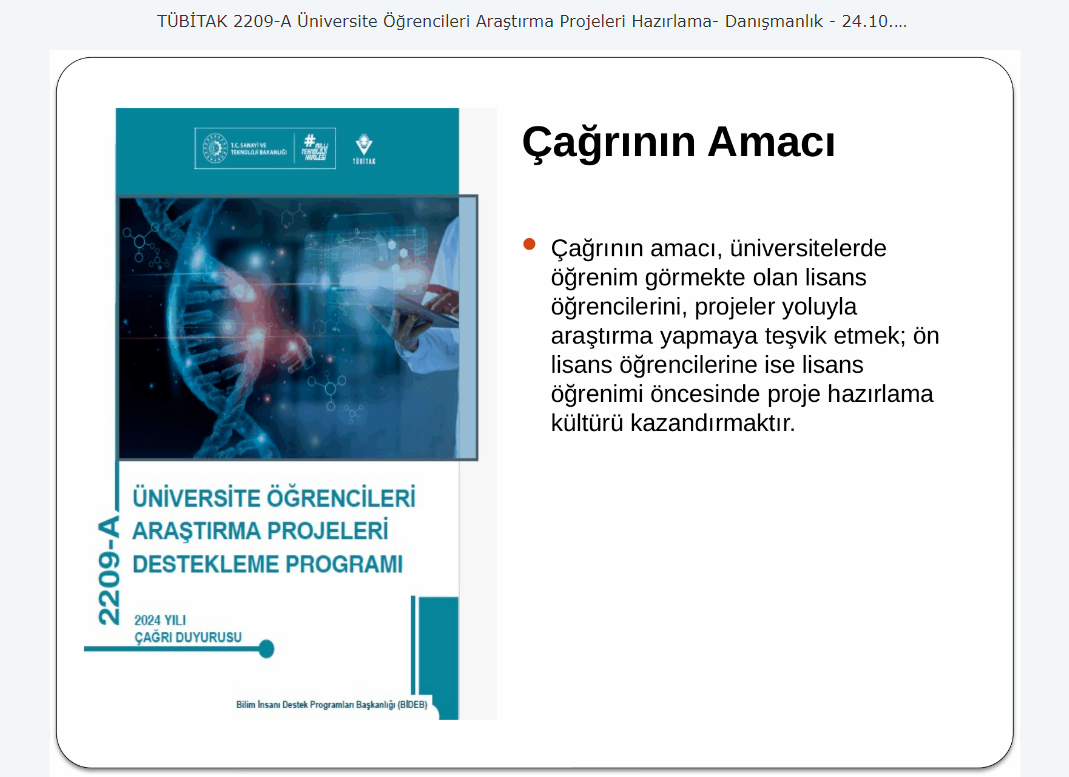The width and height of the screenshot is (1069, 777).
Task: Click the TÜBİTAK logo on the cover
Action: click(x=364, y=149)
